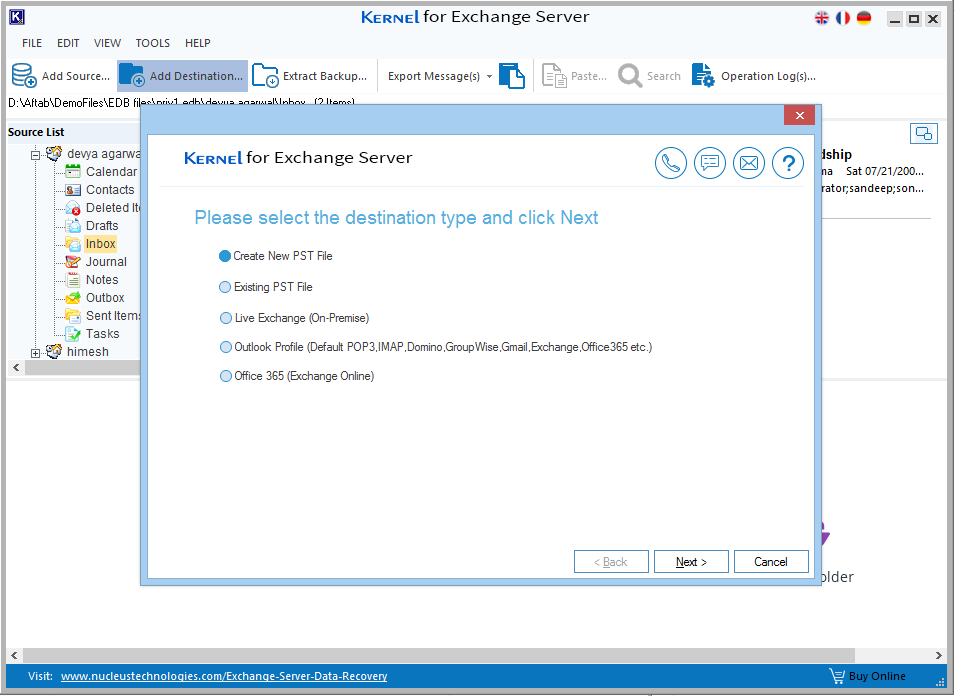Open Operation Log(s) from toolbar
The width and height of the screenshot is (955, 696).
click(x=703, y=76)
